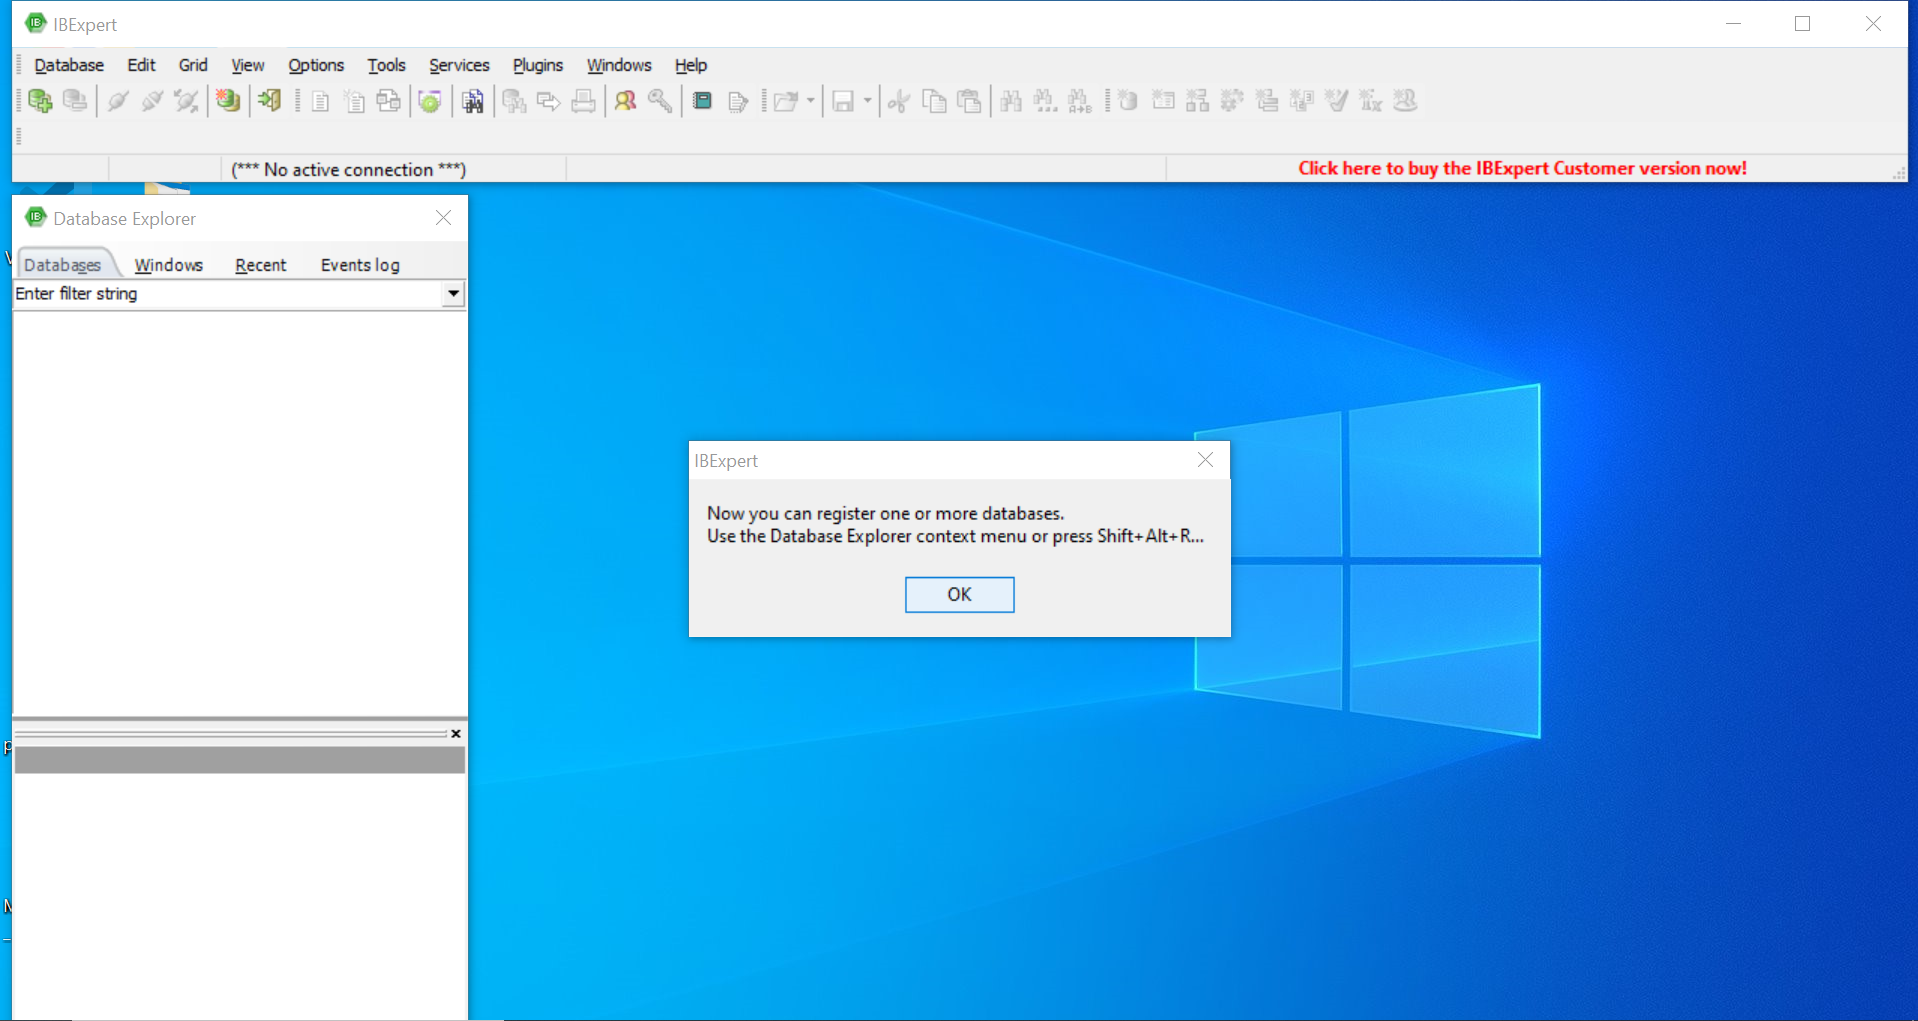This screenshot has height=1021, width=1918.
Task: Click the database tables toolbar icon
Action: pyautogui.click(x=515, y=101)
